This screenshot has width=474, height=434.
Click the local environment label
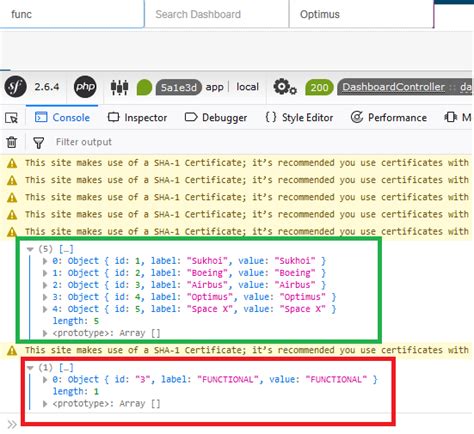[x=247, y=87]
